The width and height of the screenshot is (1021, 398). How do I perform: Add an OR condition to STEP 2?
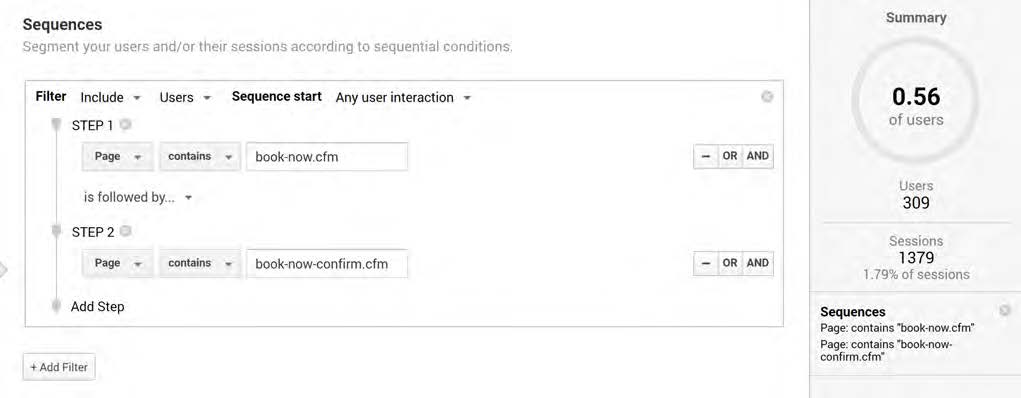coord(729,263)
